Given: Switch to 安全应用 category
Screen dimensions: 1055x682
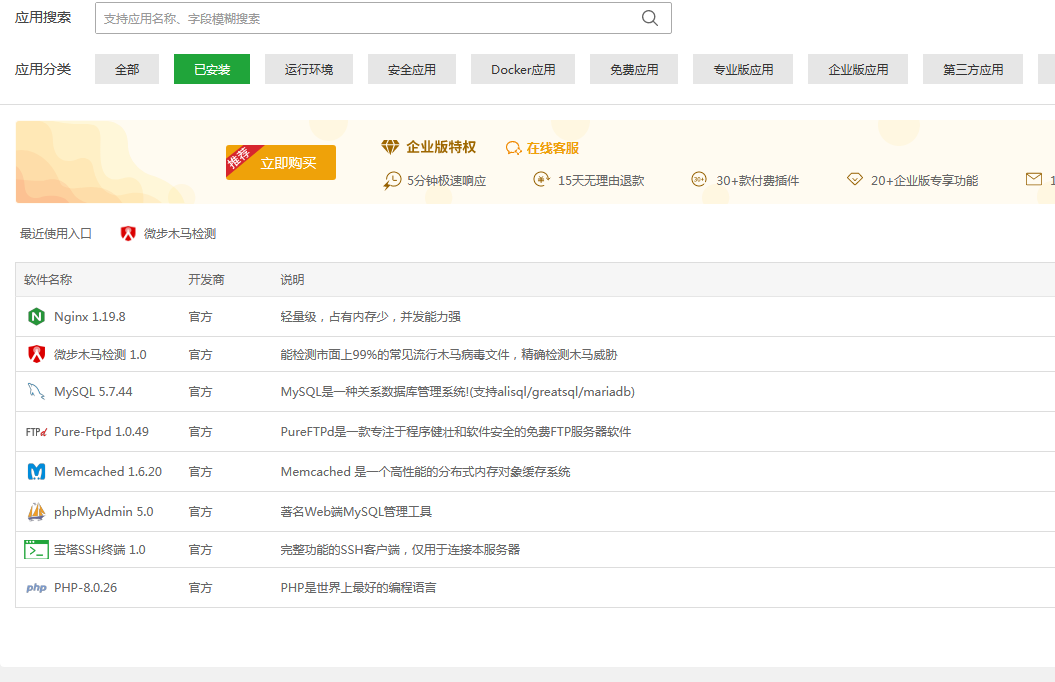Looking at the screenshot, I should coord(412,69).
